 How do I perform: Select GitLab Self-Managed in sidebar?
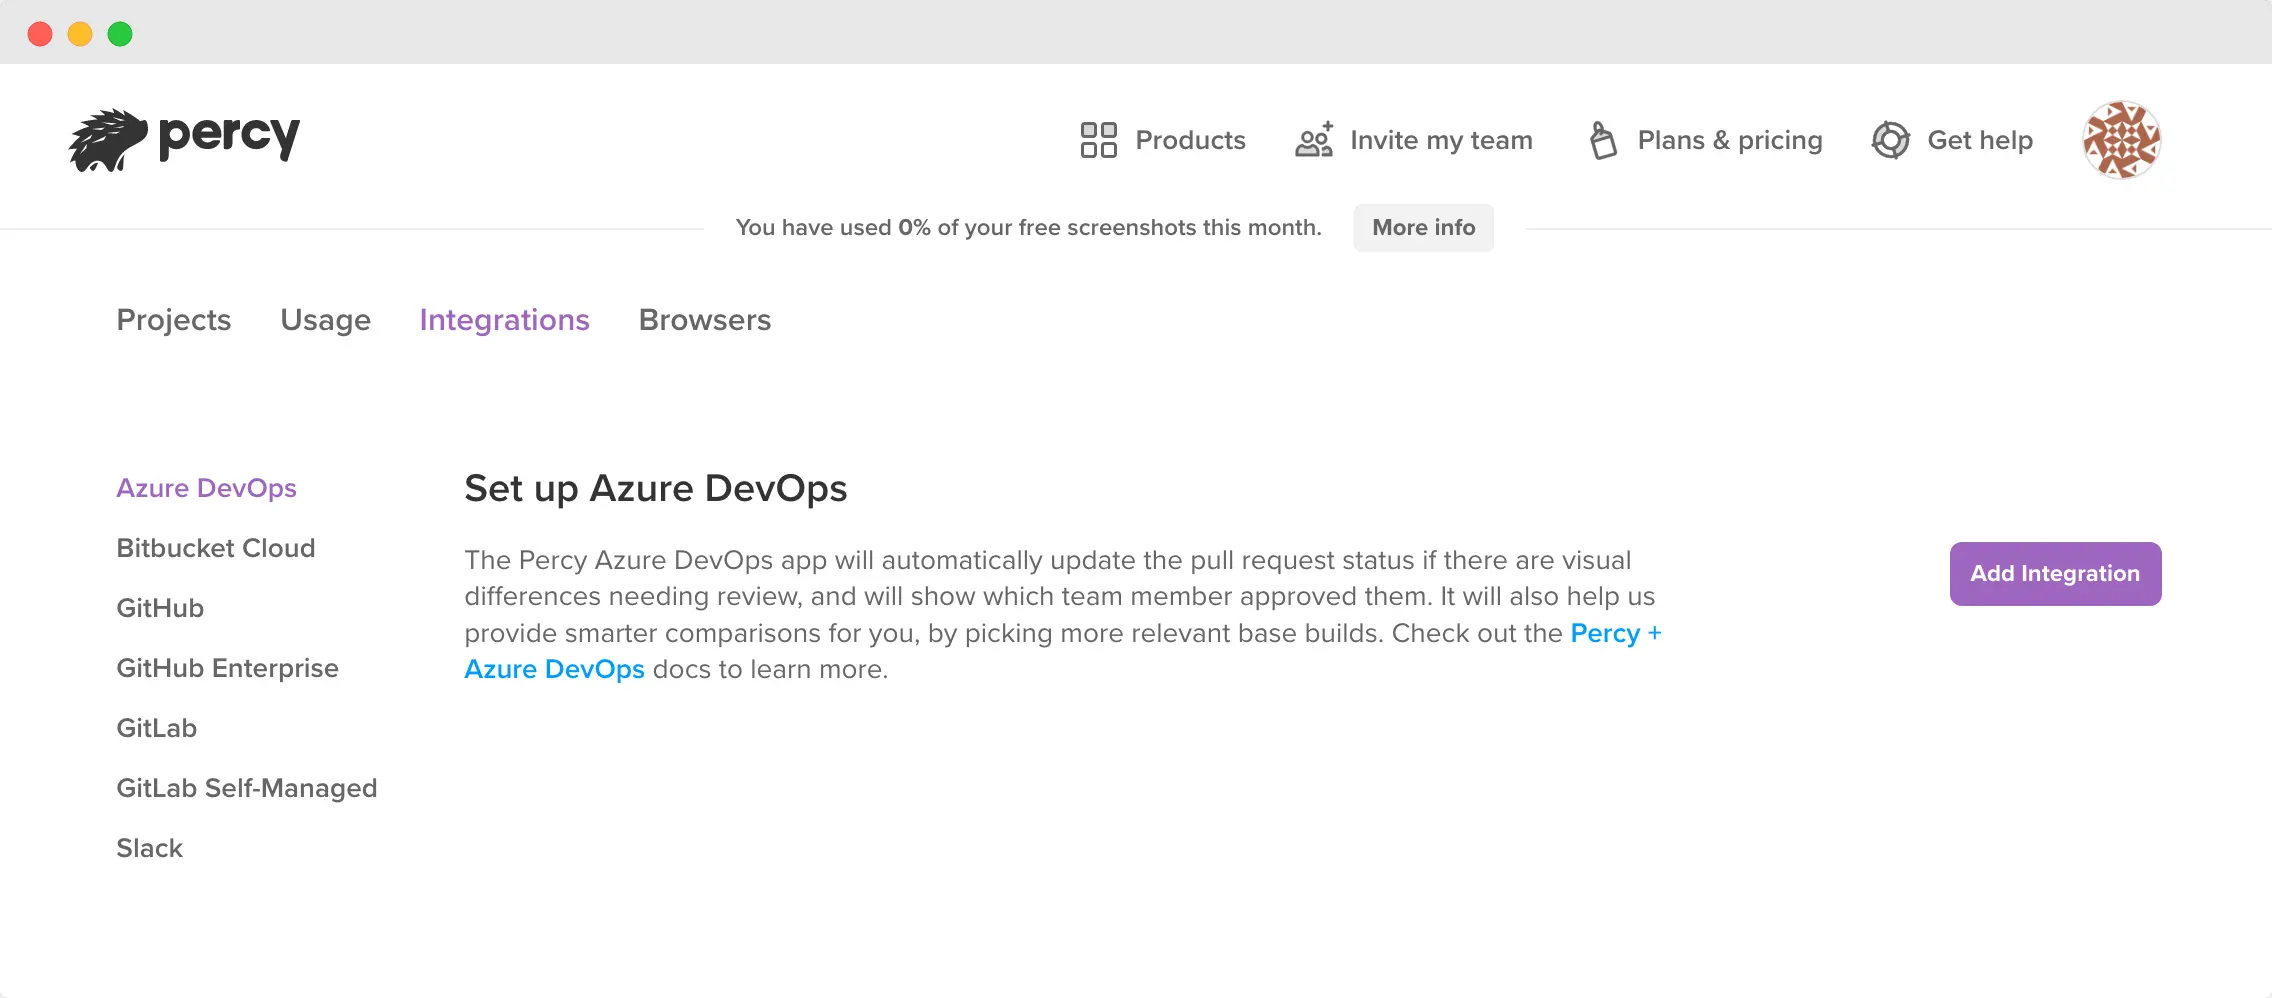(247, 788)
